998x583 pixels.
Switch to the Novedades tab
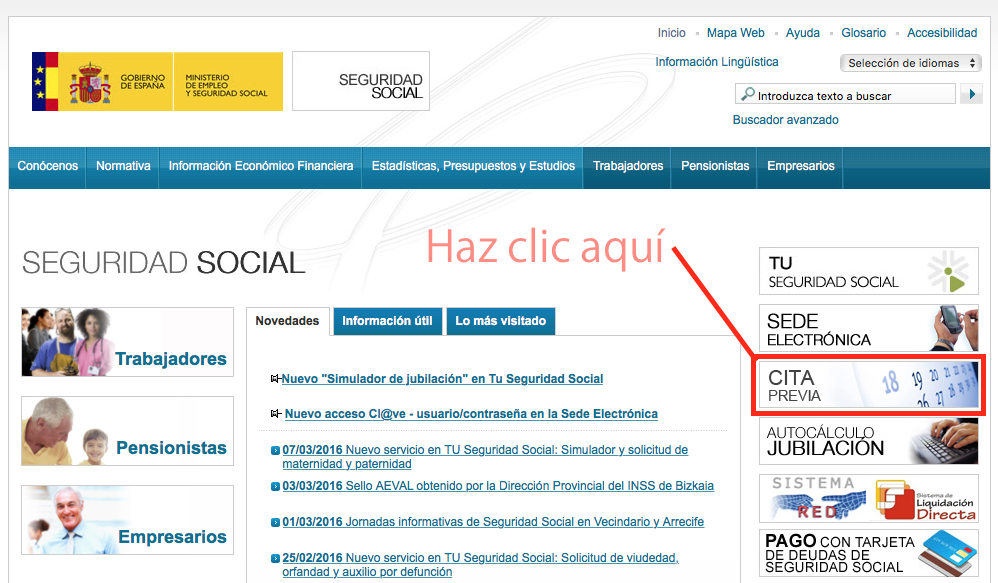[287, 321]
